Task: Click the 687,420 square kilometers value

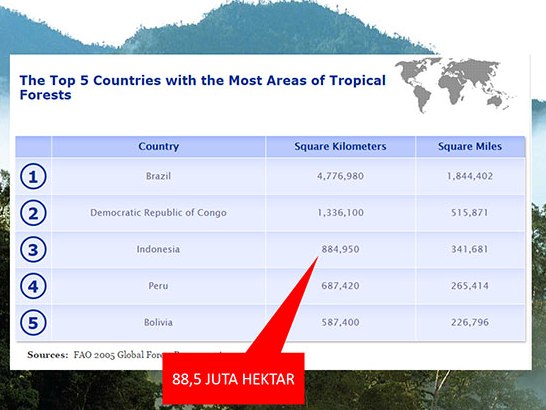Action: click(x=340, y=286)
